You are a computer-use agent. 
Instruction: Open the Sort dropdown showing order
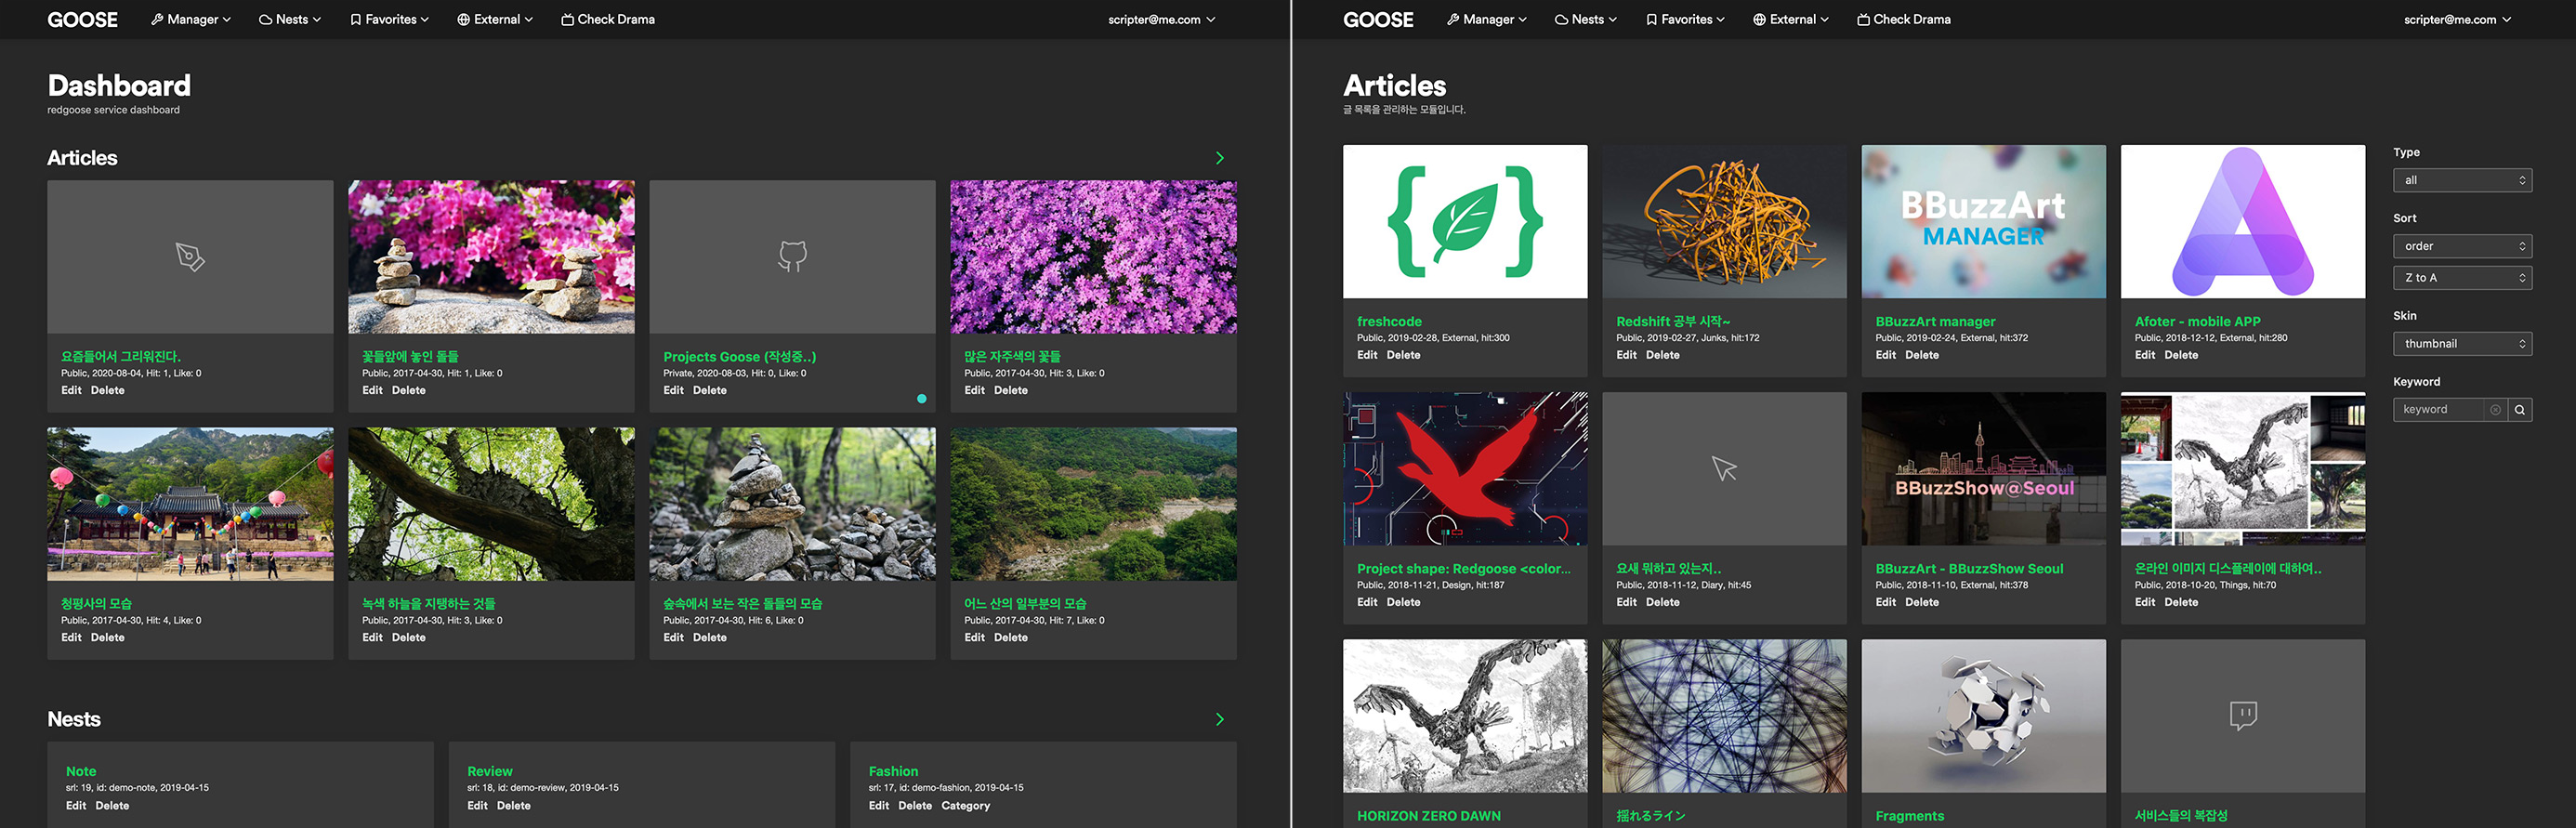(2461, 246)
